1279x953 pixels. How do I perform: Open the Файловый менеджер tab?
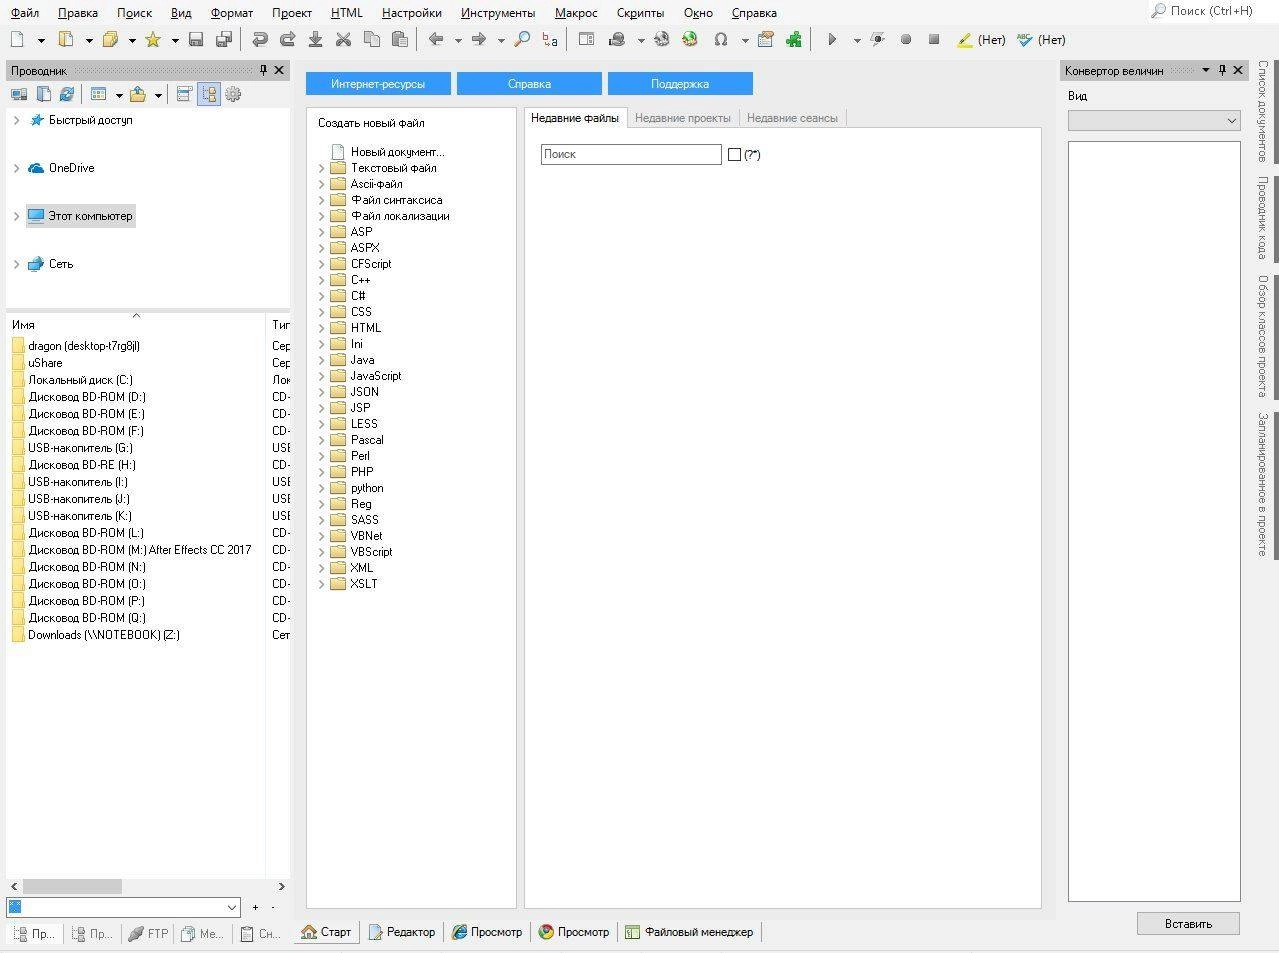click(689, 932)
